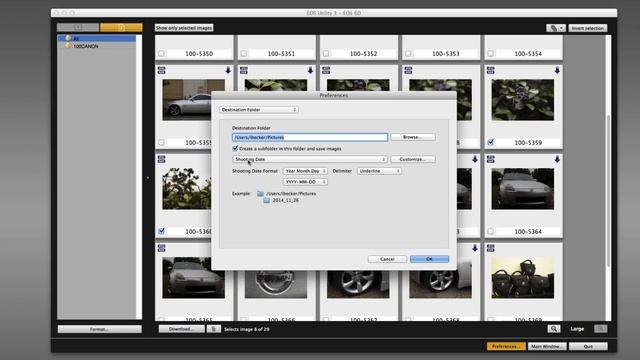Image resolution: width=640 pixels, height=360 pixels.
Task: Tick the checkbox for image 100-5353
Action: [408, 53]
